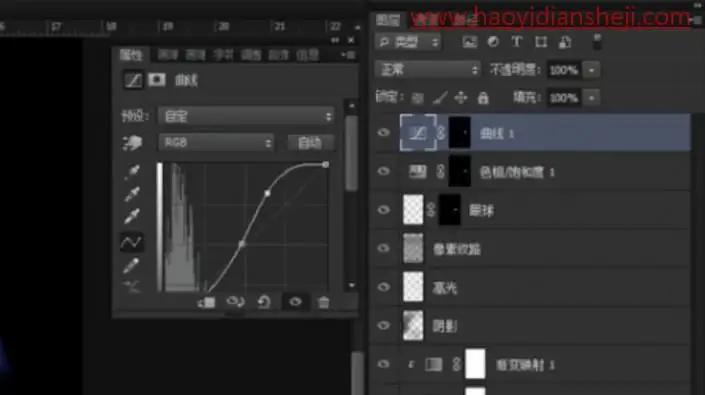Open the curves preset (预设) dropdown

(246, 116)
